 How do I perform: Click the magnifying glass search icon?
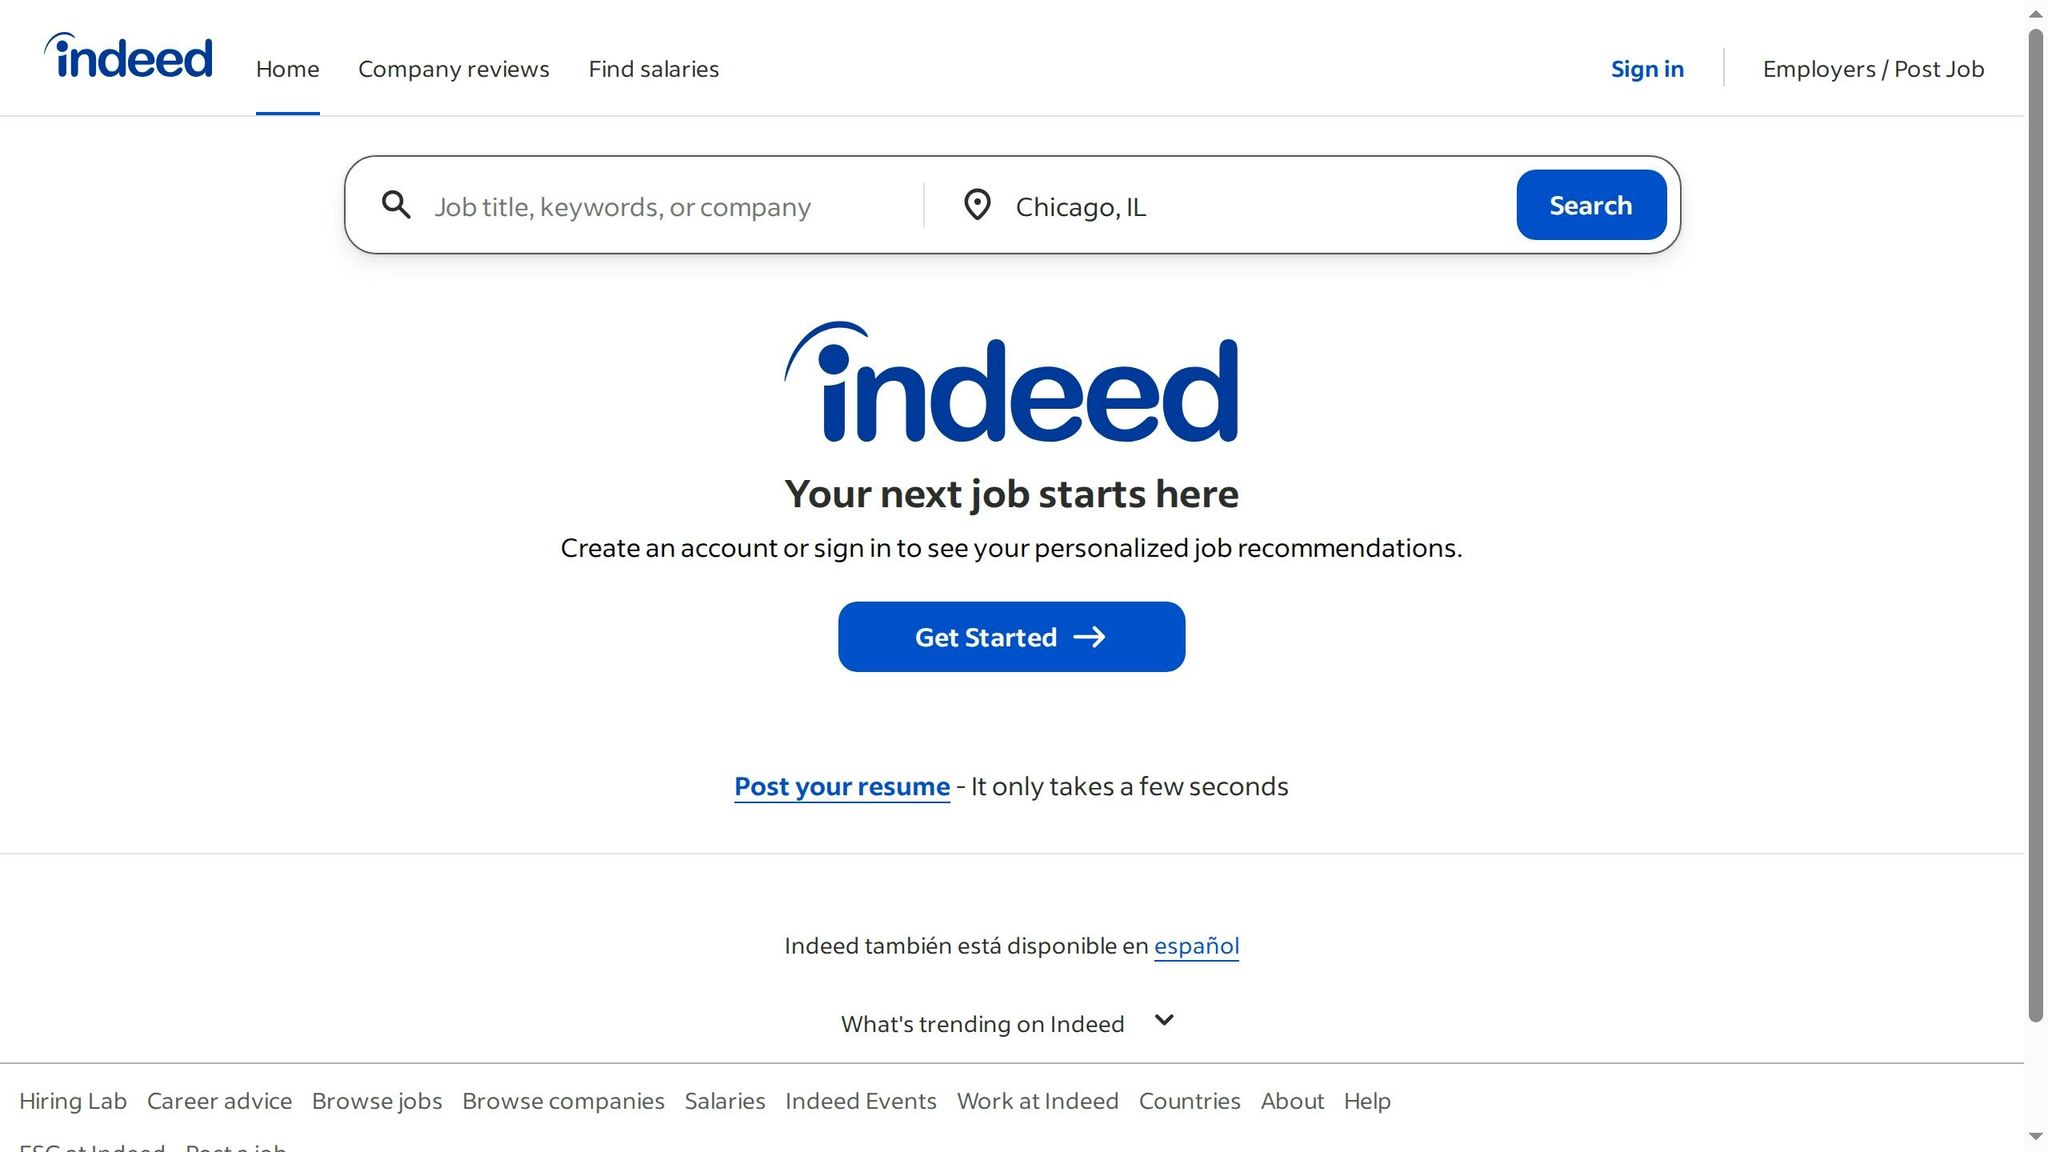coord(396,205)
